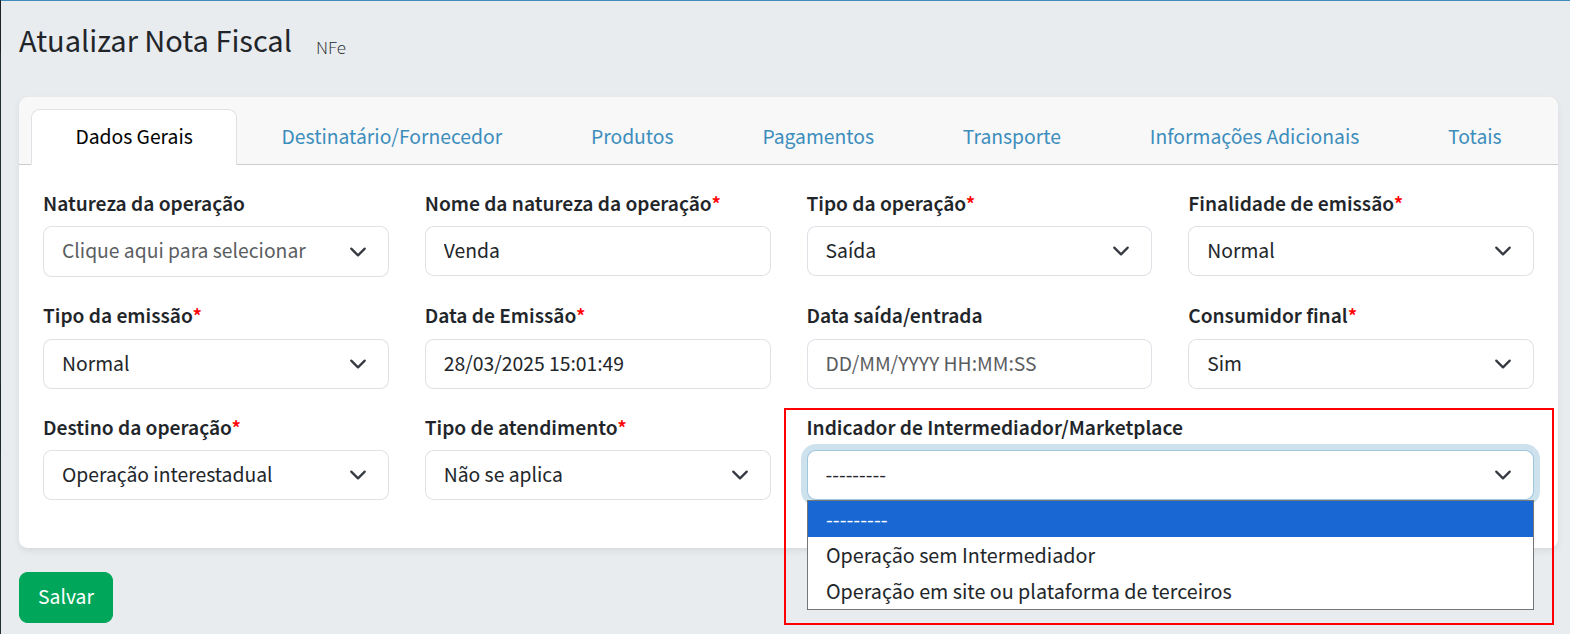Viewport: 1570px width, 634px height.
Task: Expand the Consumidor final dropdown
Action: click(1360, 364)
